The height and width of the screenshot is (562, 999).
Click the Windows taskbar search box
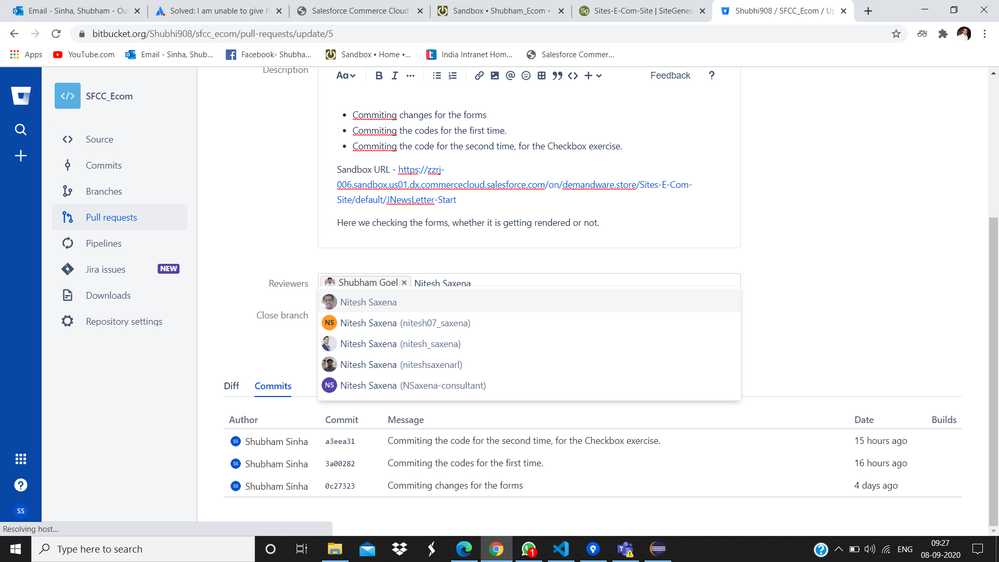(x=143, y=549)
